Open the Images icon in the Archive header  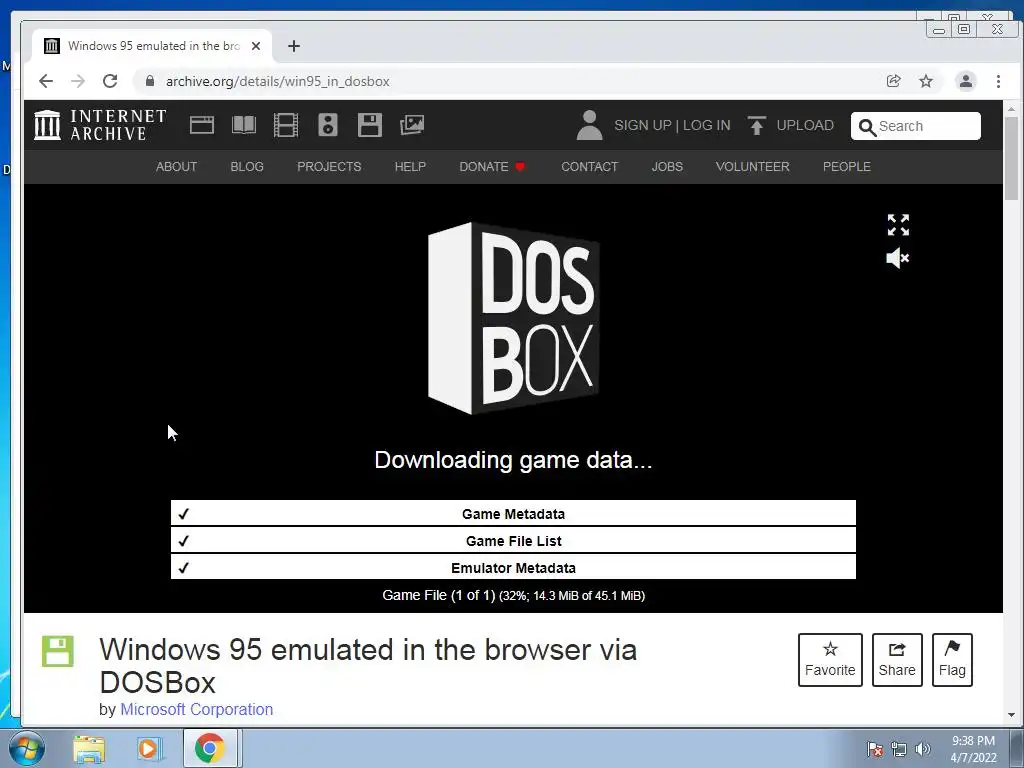(412, 125)
